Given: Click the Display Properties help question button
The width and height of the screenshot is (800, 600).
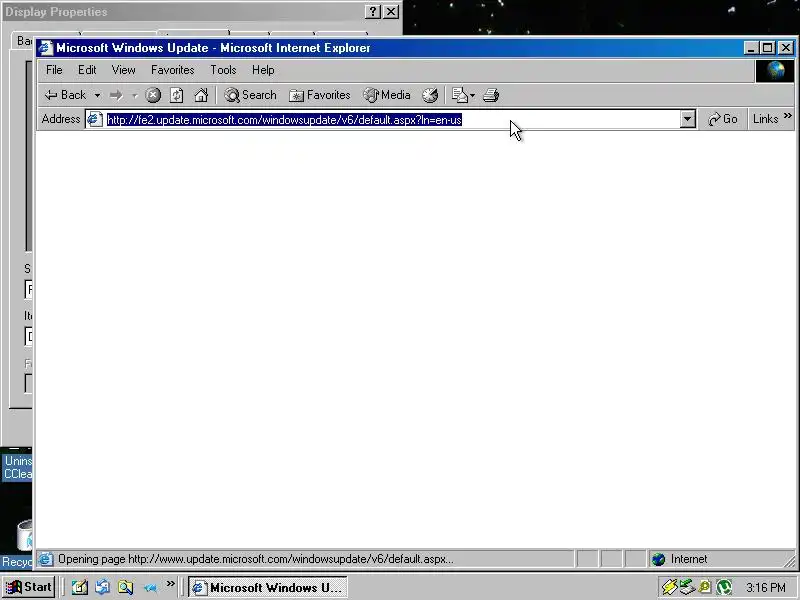Looking at the screenshot, I should pos(373,12).
